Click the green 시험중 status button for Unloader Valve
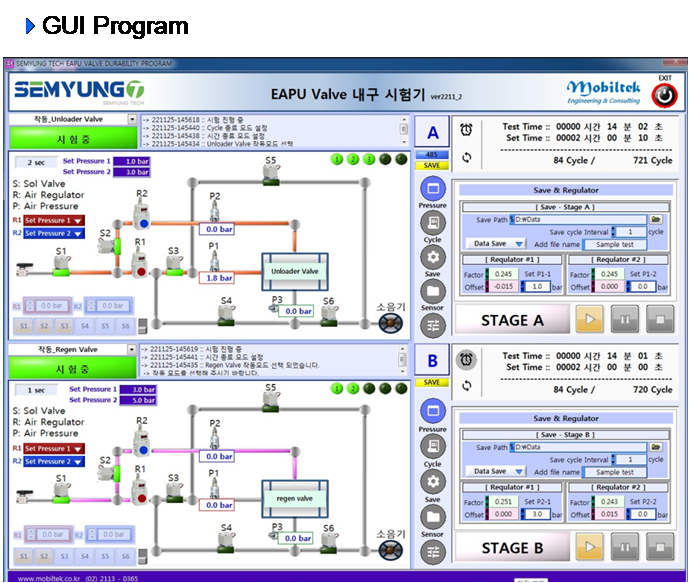This screenshot has width=689, height=583. [73, 139]
